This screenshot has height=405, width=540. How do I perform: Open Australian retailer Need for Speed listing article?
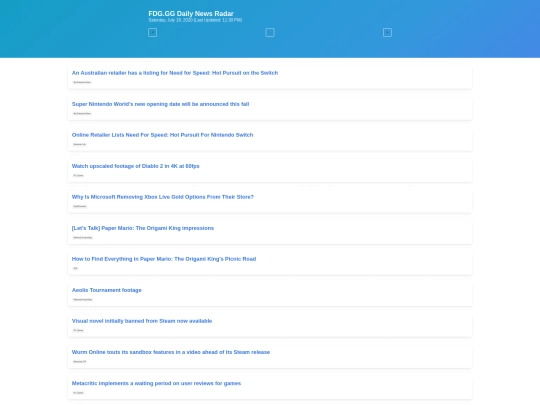[175, 73]
